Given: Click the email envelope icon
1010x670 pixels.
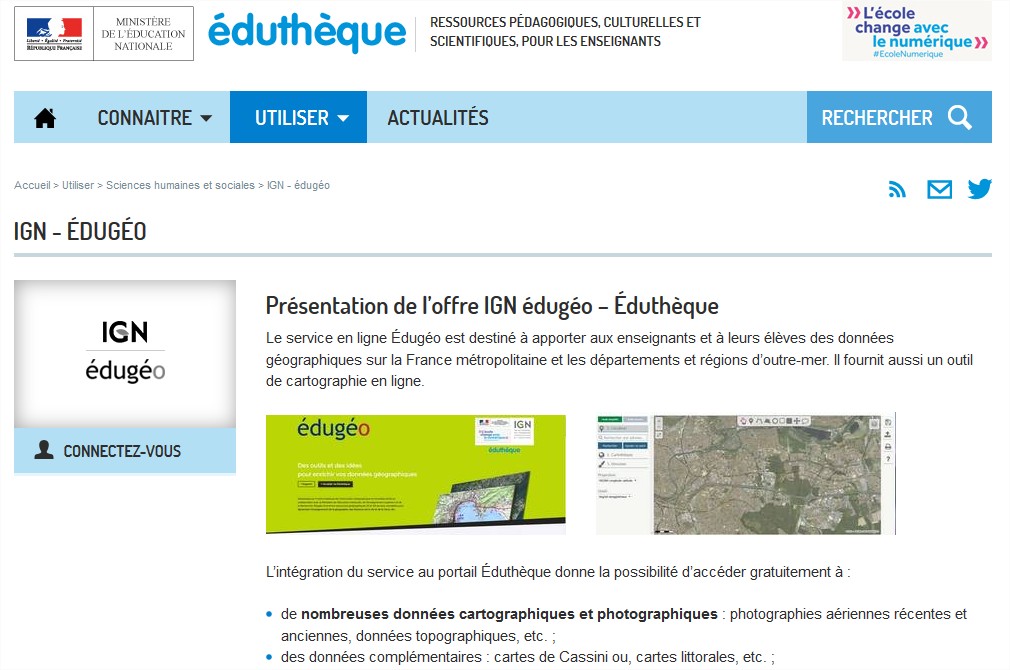Looking at the screenshot, I should [939, 189].
